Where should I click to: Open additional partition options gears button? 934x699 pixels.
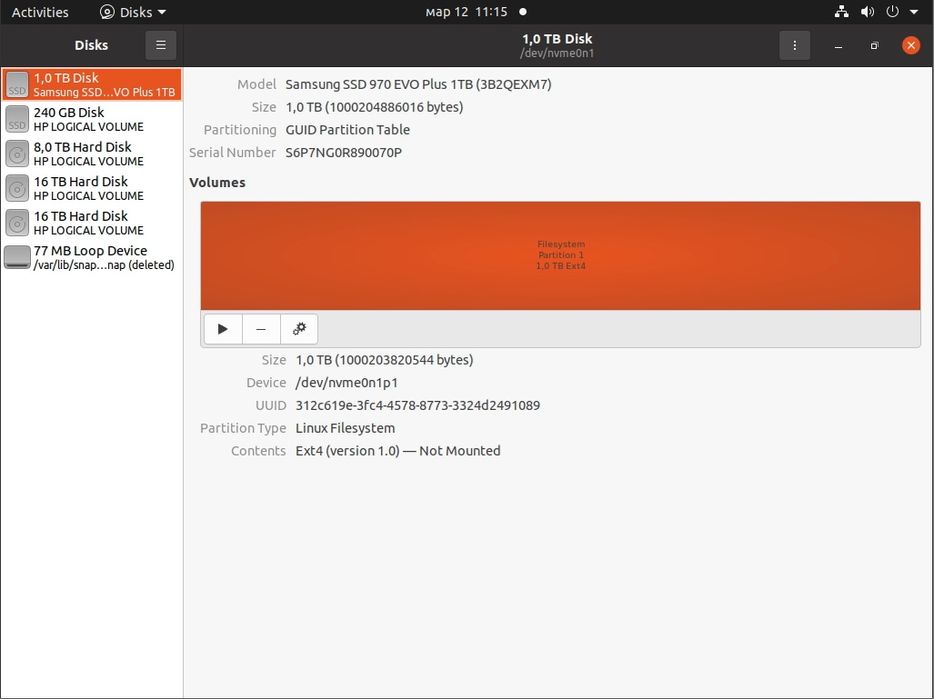click(x=299, y=329)
